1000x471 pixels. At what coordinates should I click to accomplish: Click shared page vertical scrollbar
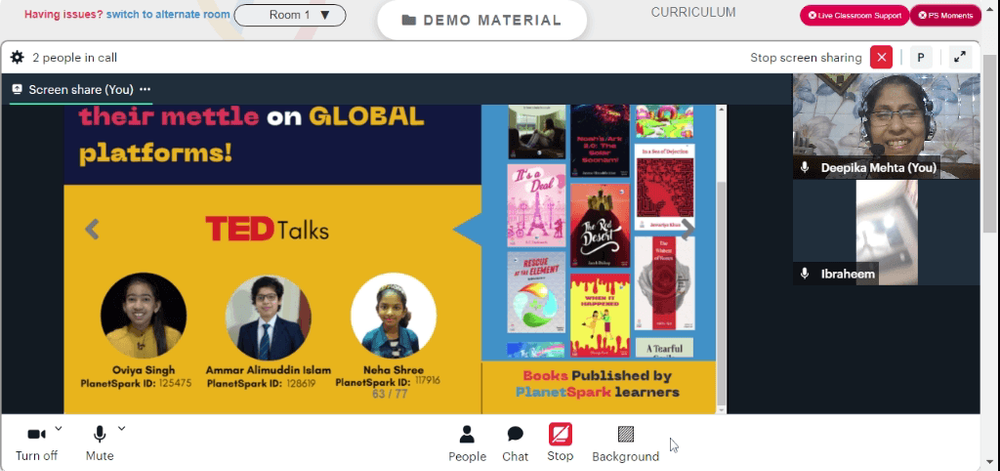pyautogui.click(x=721, y=259)
